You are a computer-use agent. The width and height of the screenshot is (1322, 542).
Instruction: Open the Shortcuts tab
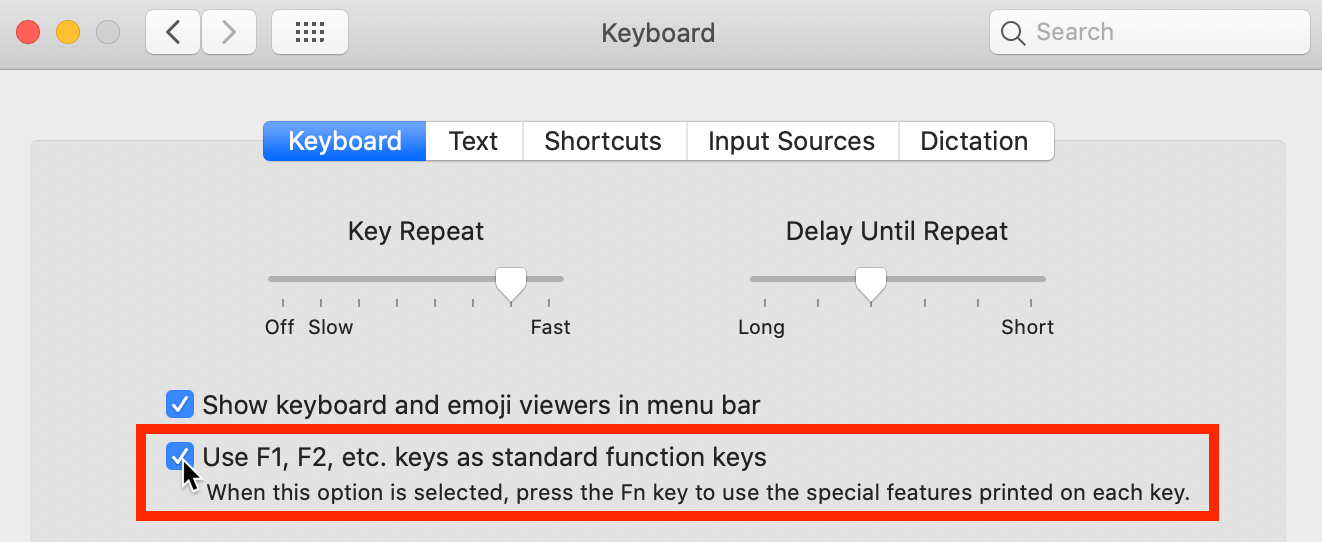pyautogui.click(x=603, y=141)
